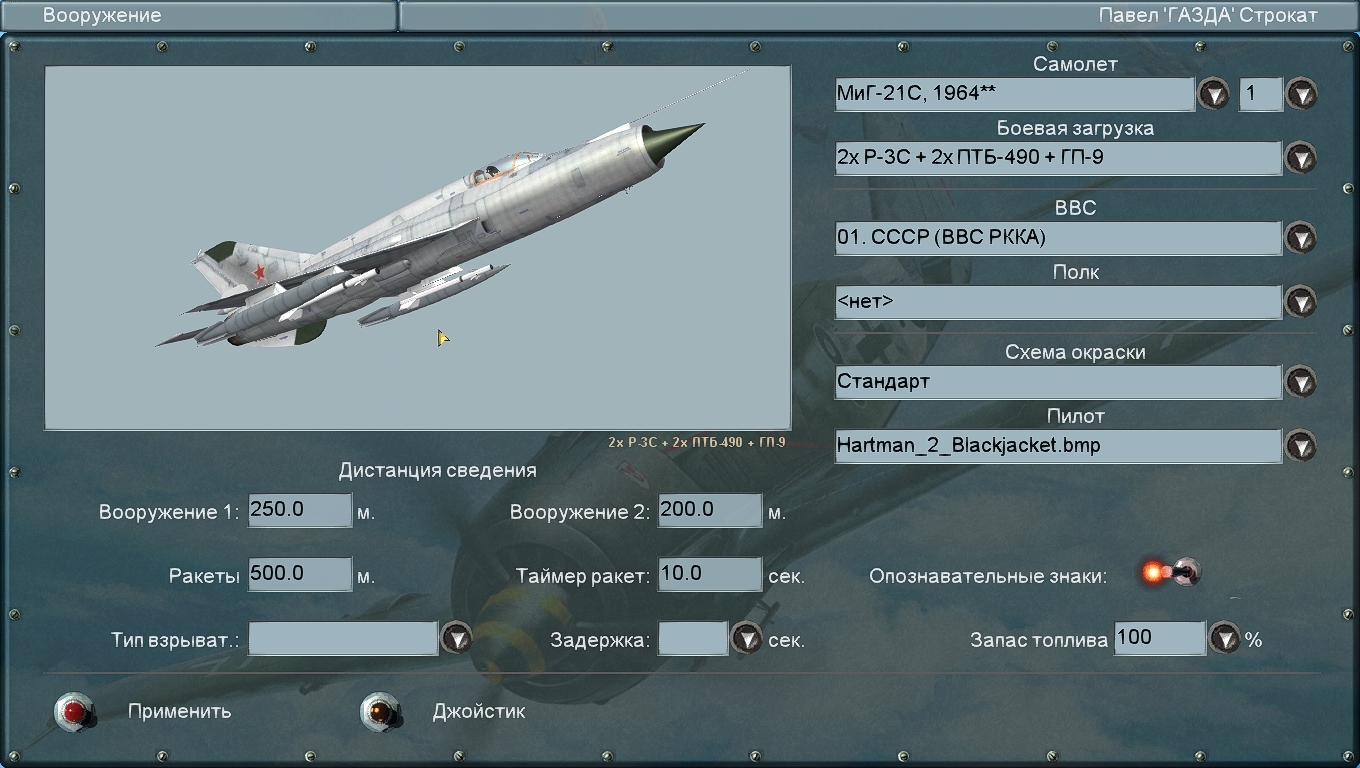Click the Полк heading

[x=1076, y=272]
